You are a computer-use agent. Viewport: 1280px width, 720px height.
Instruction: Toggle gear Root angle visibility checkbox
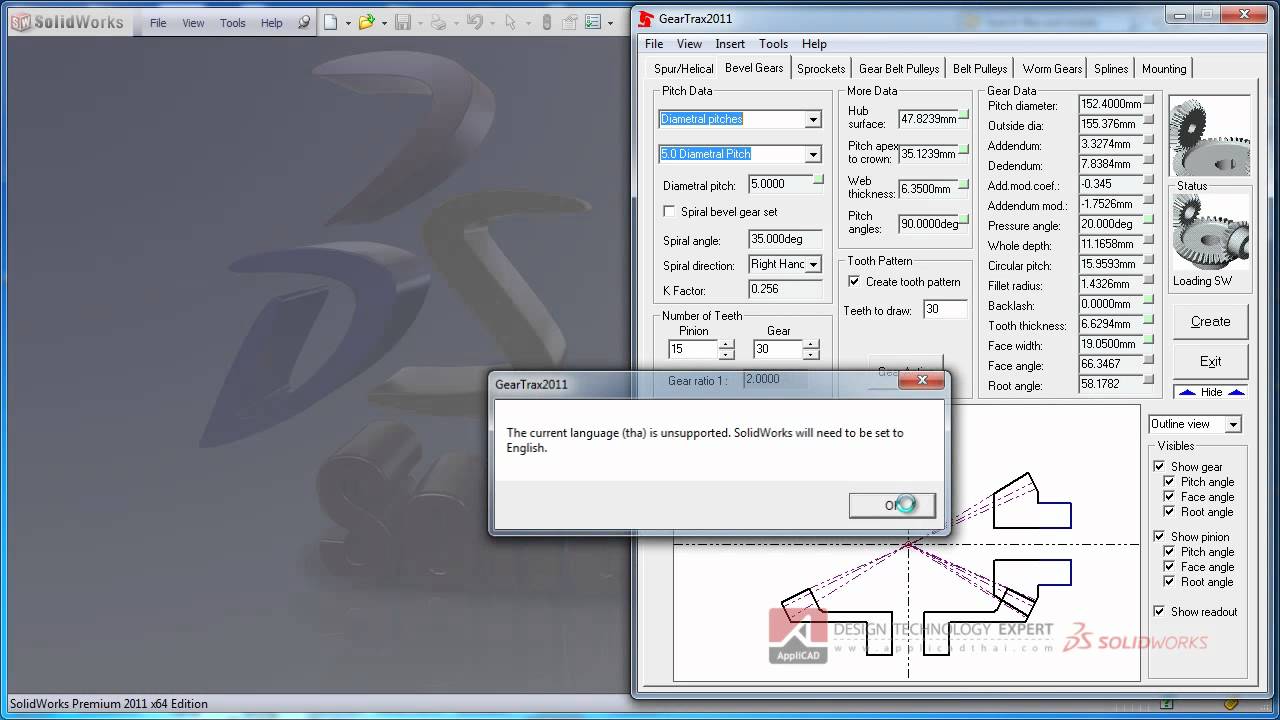1169,512
